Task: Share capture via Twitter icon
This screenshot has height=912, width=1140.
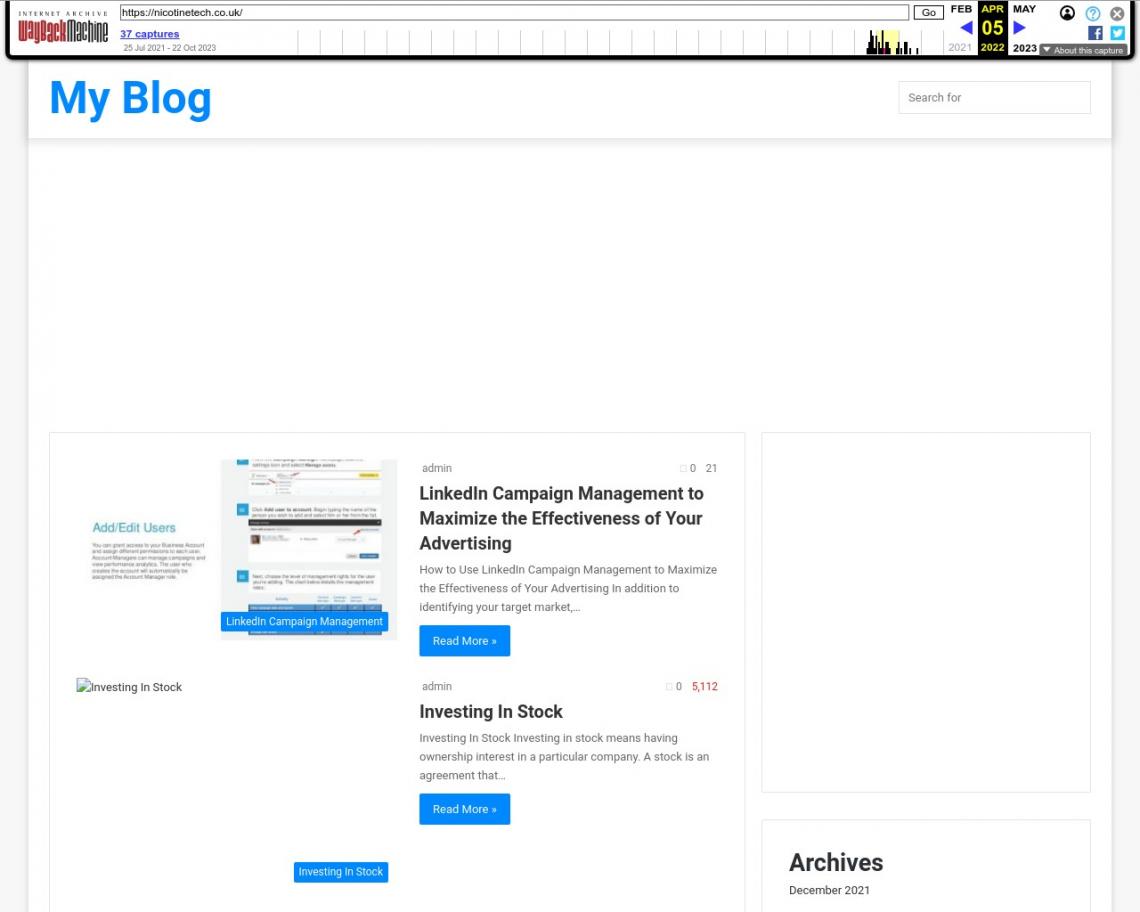Action: click(x=1117, y=32)
